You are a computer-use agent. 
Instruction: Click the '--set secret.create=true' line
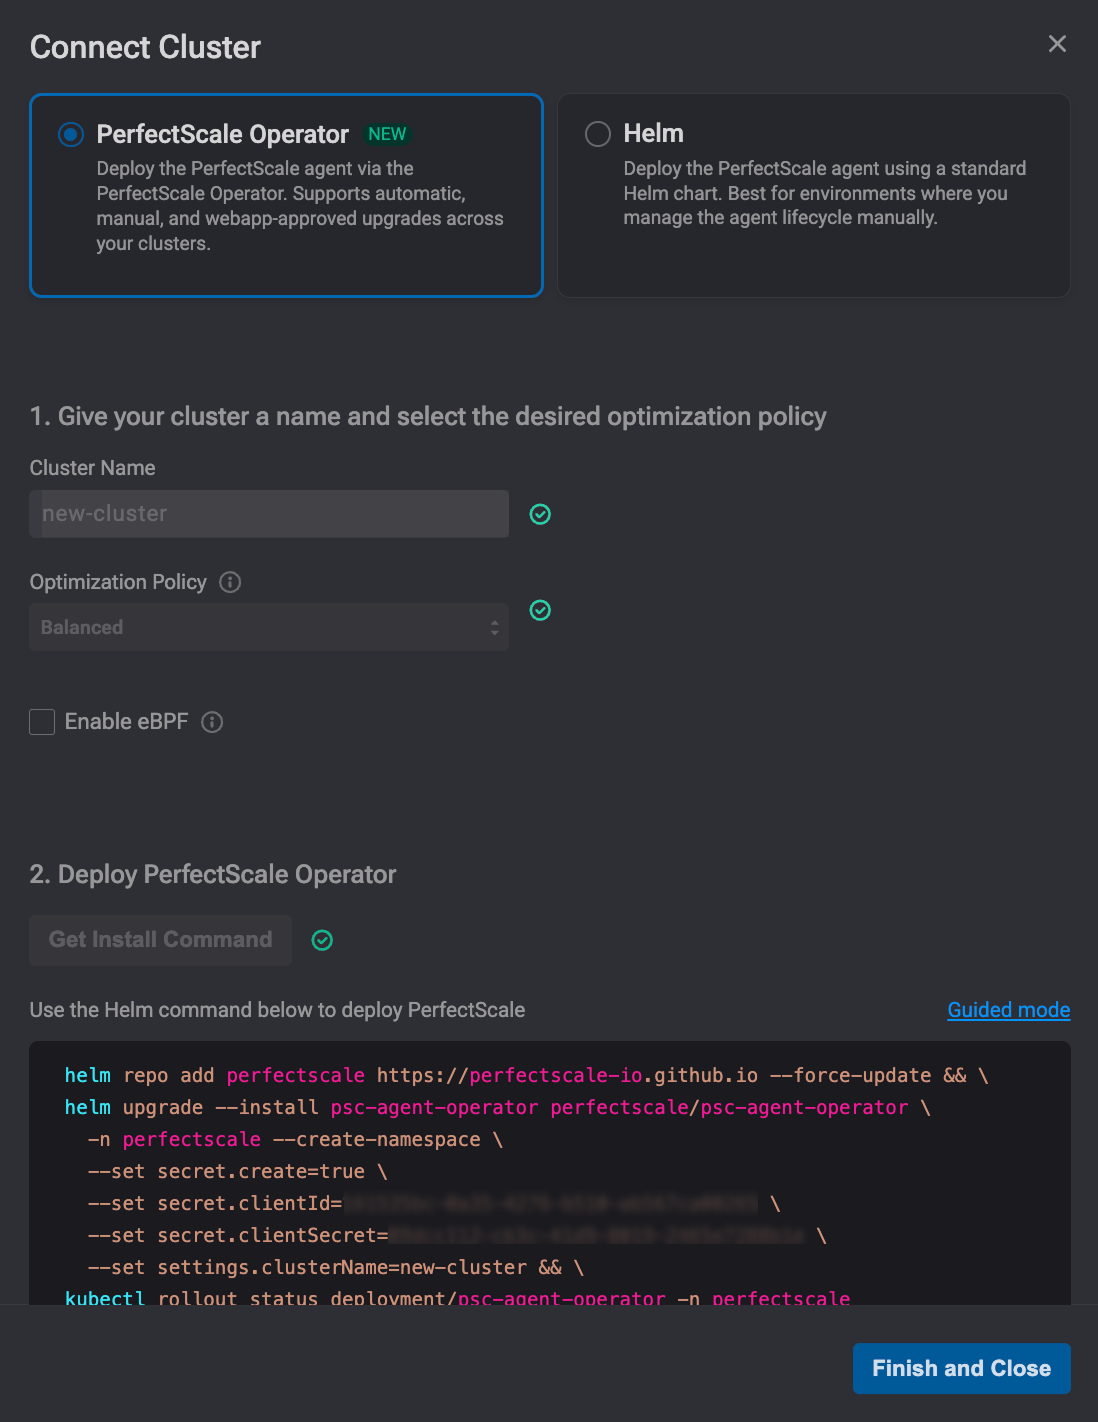(238, 1171)
